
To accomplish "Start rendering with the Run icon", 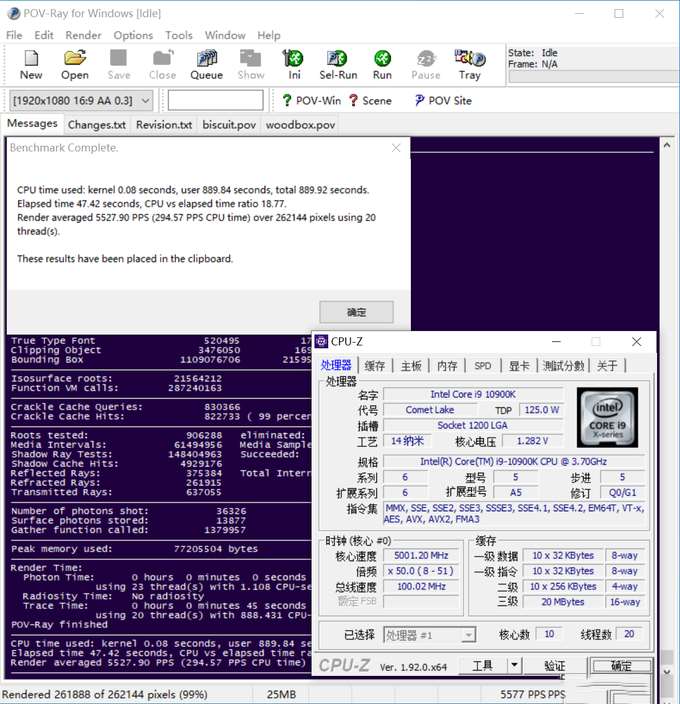I will pyautogui.click(x=382, y=65).
